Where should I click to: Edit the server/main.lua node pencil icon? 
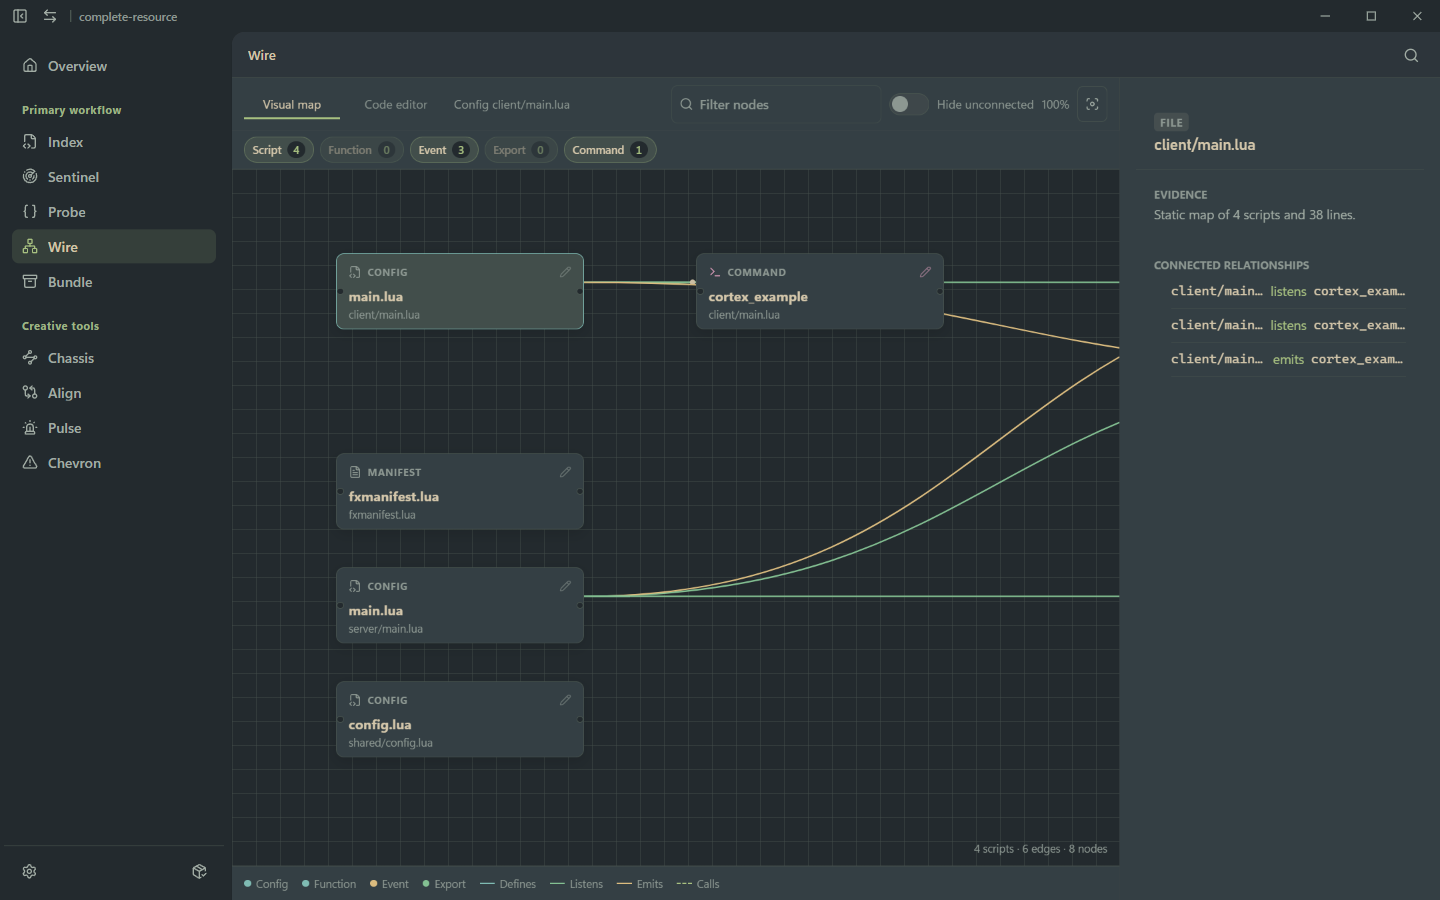click(x=565, y=586)
